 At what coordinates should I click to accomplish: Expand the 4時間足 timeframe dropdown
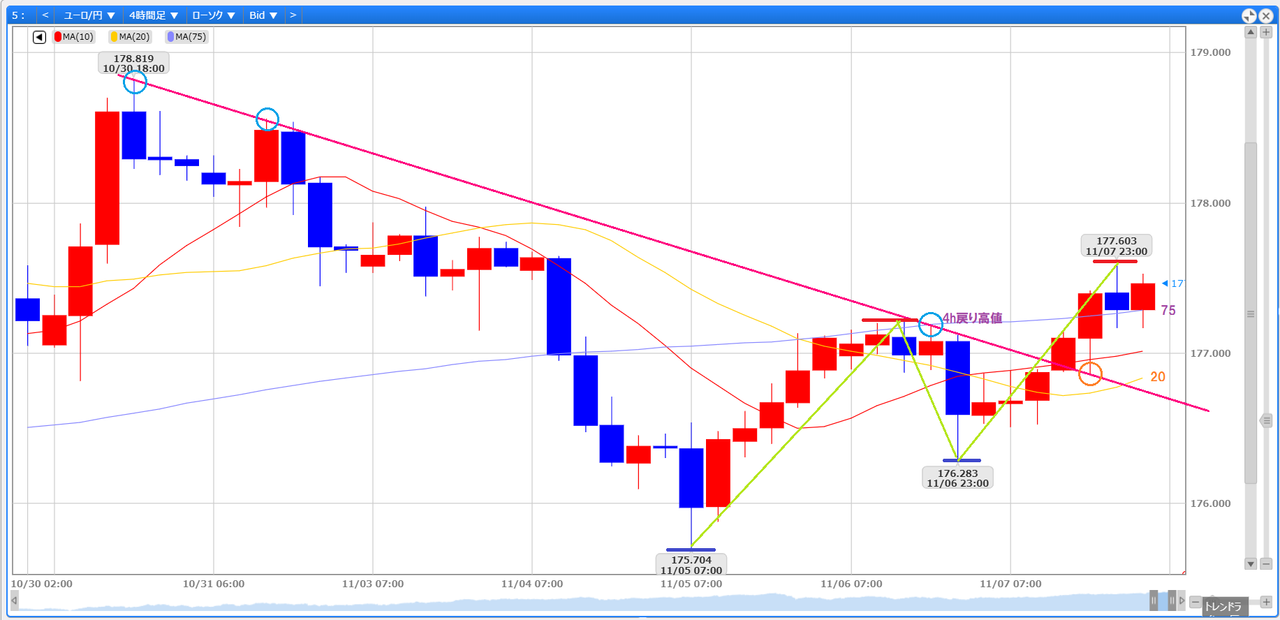pos(153,15)
